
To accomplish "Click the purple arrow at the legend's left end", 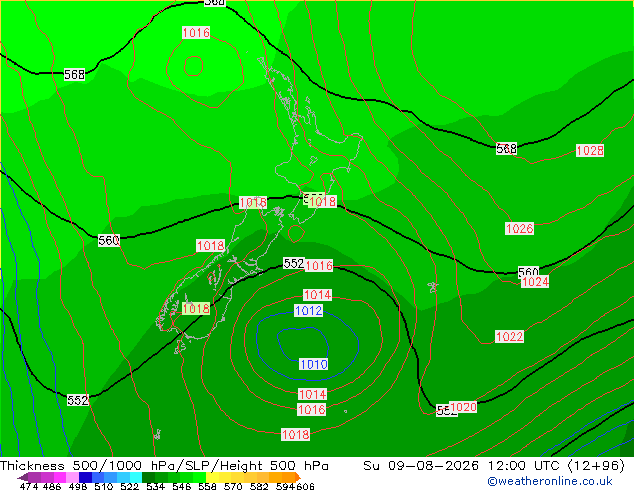I will point(23,477).
